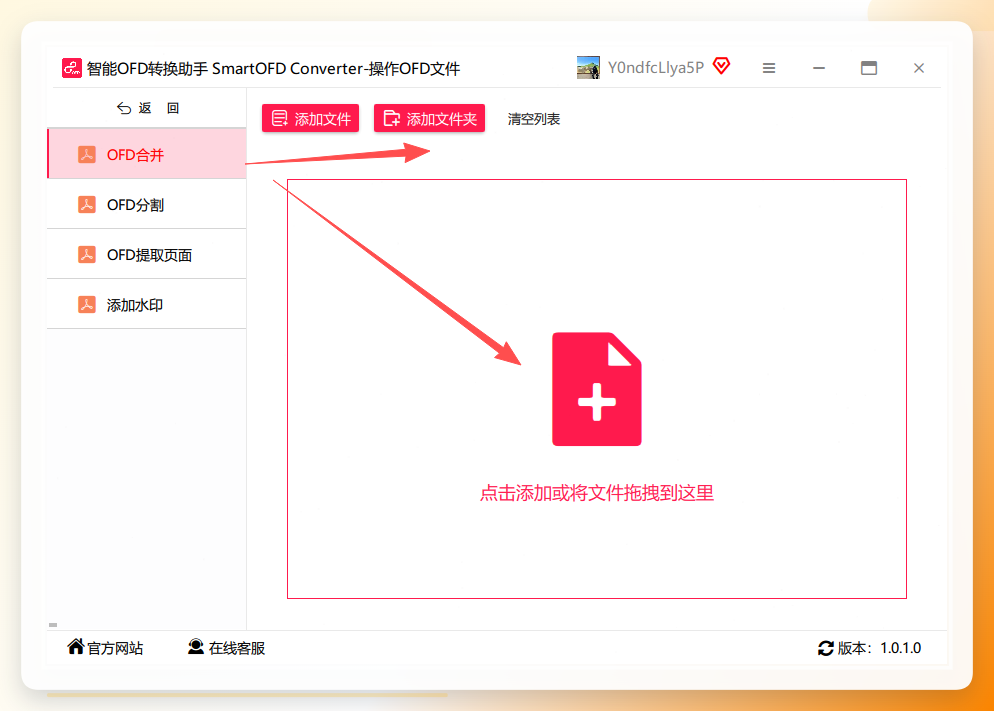Click the icon beside 添加水印
This screenshot has height=711, width=994.
point(87,304)
